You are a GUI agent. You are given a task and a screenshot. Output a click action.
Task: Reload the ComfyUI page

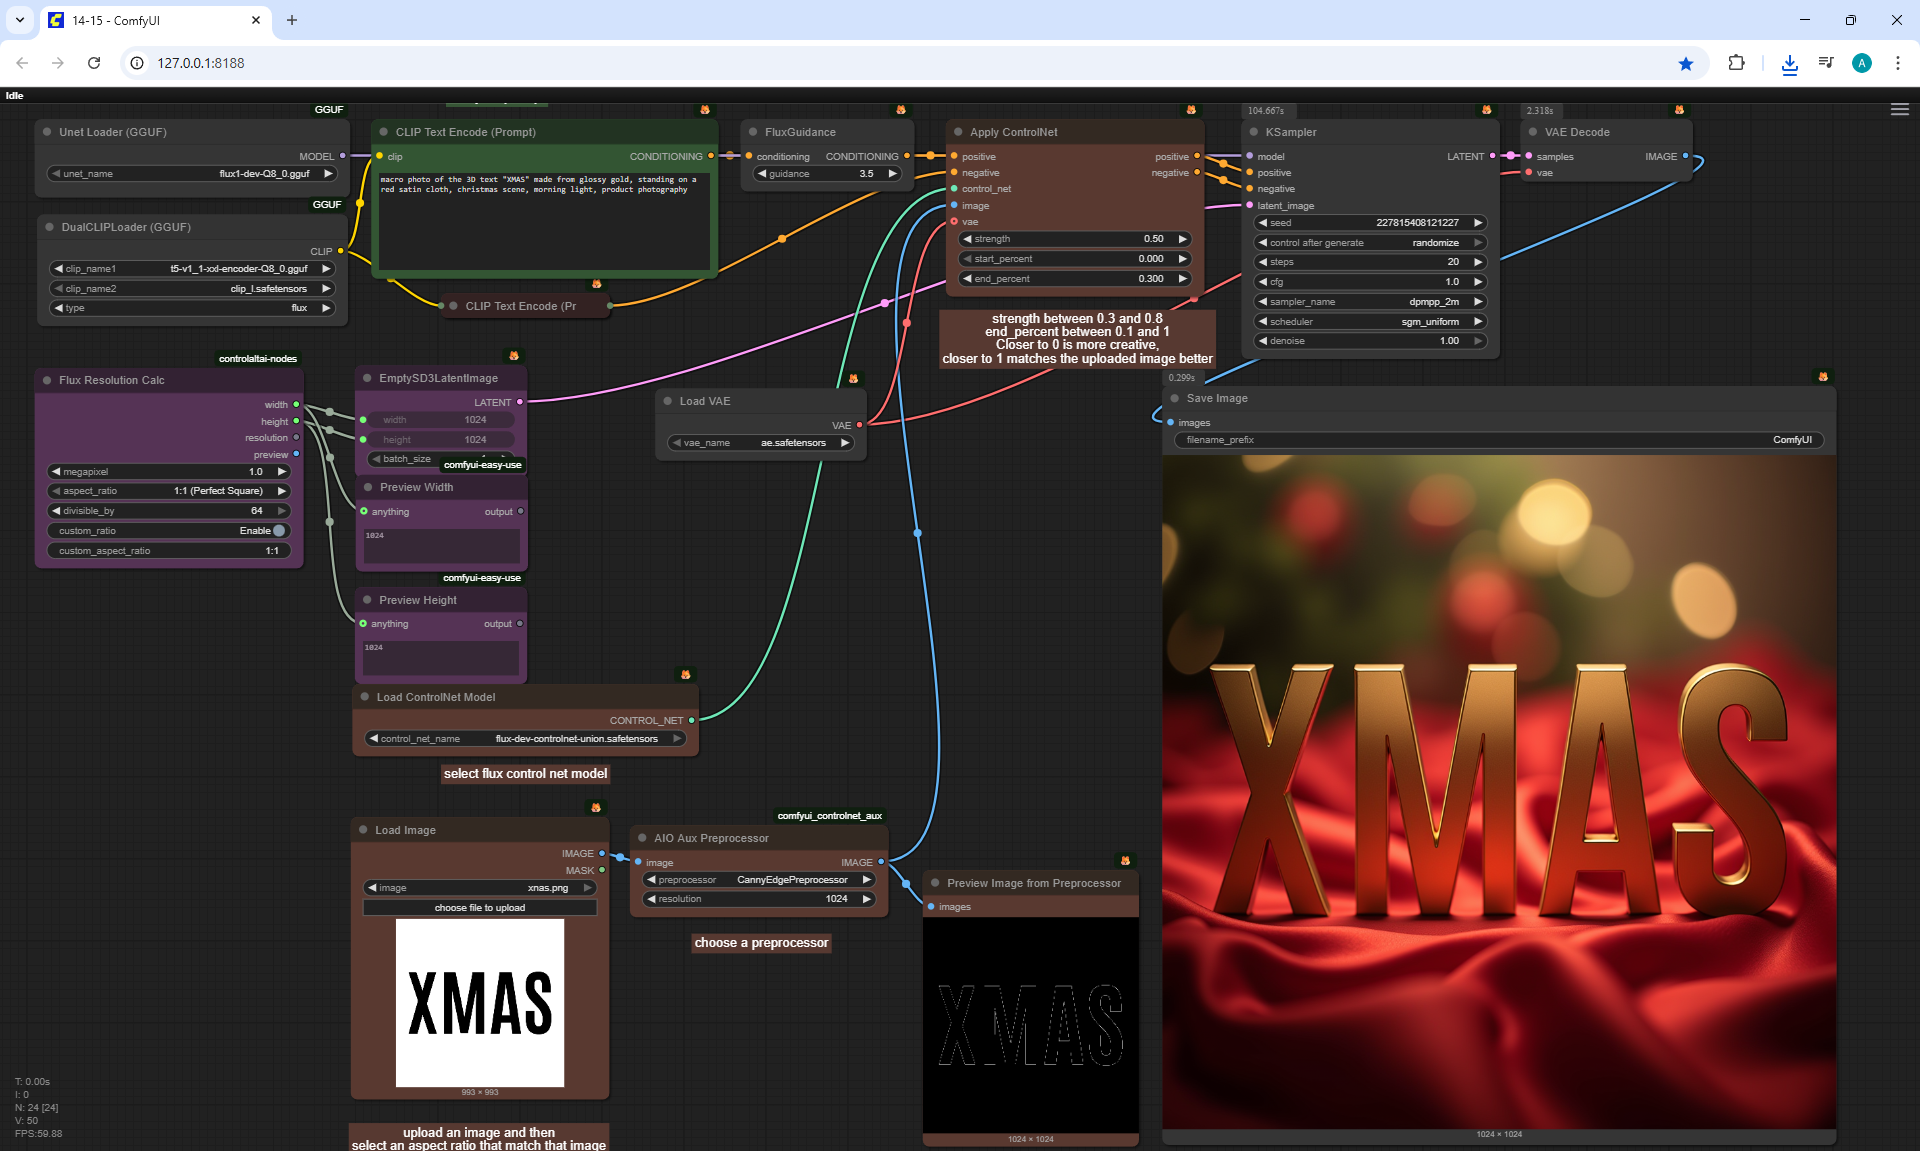94,63
